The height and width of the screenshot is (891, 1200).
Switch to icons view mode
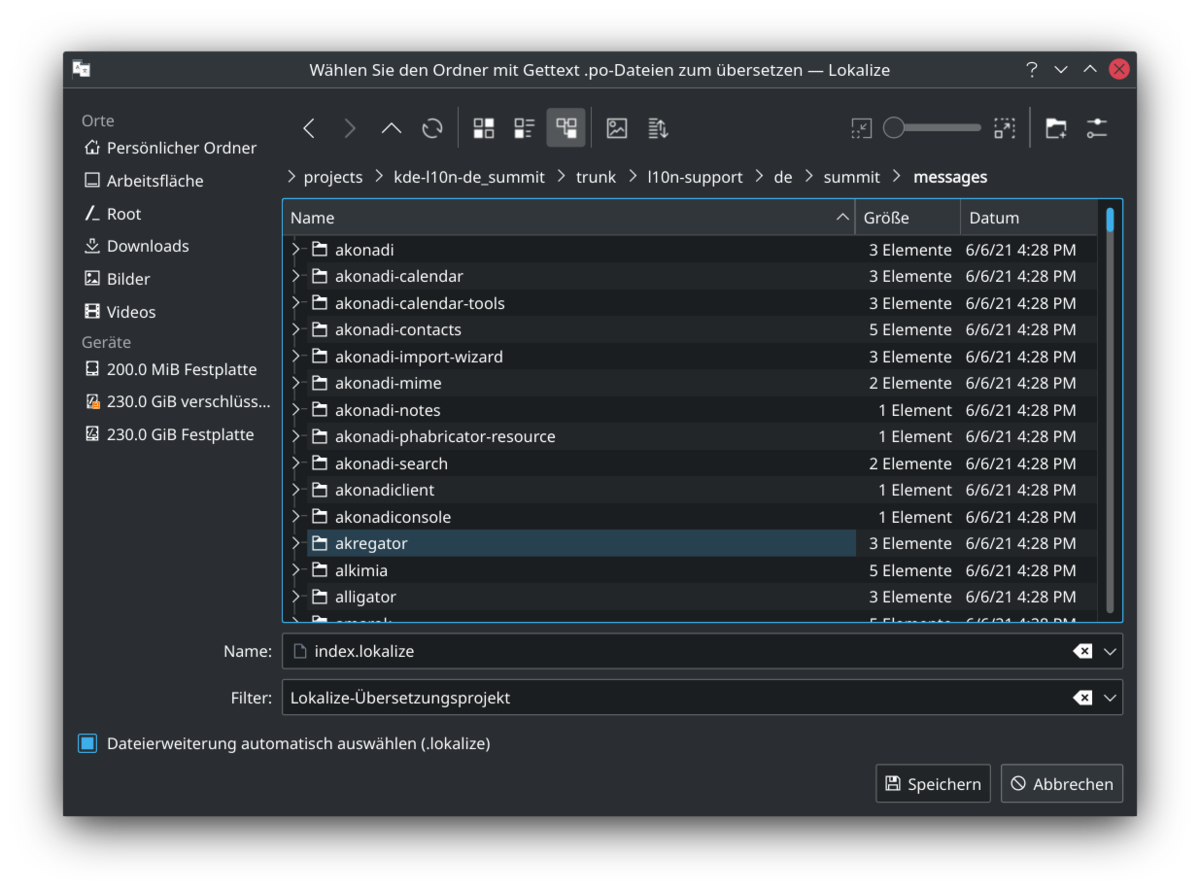pos(484,128)
